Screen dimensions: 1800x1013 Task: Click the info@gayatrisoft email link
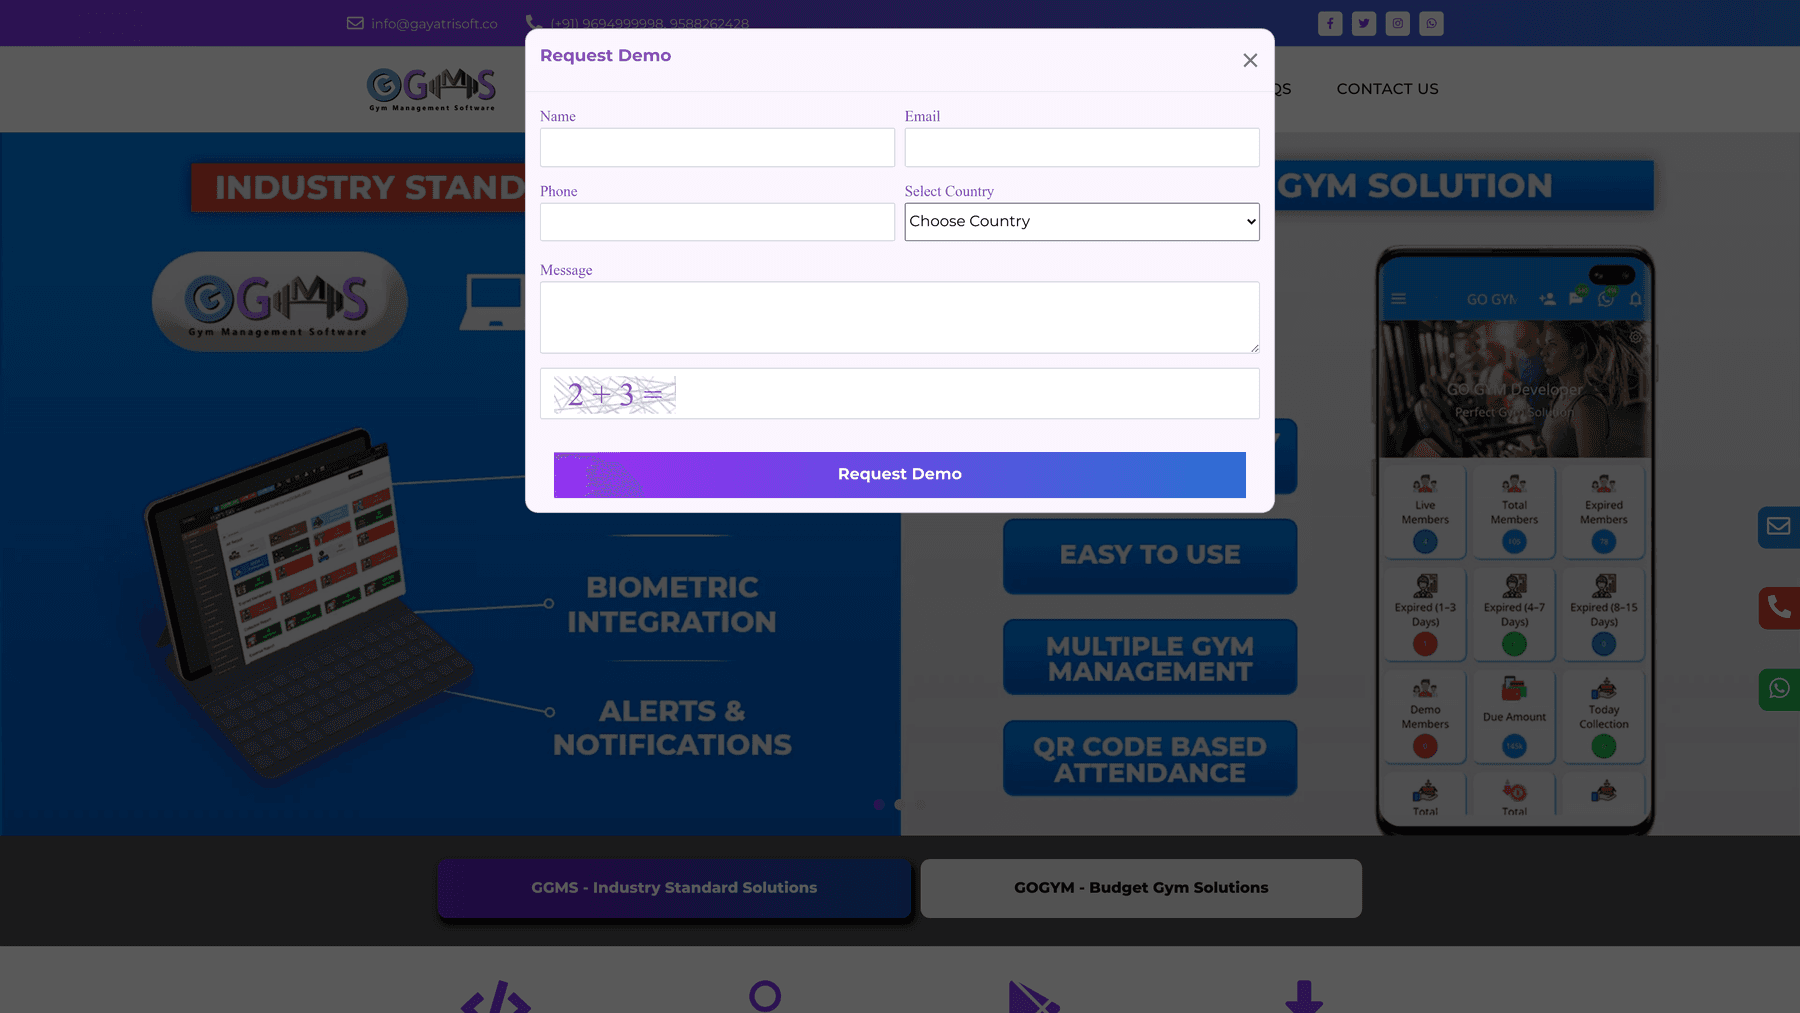click(433, 24)
